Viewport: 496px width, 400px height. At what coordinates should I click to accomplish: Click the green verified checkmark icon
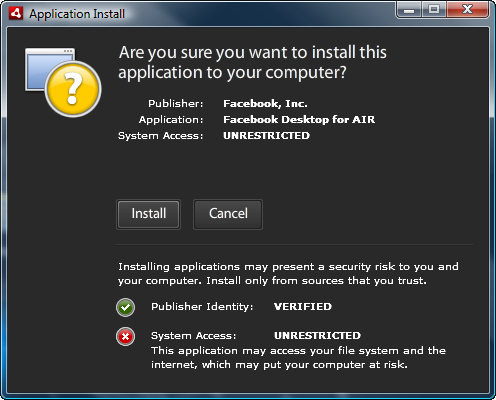125,307
